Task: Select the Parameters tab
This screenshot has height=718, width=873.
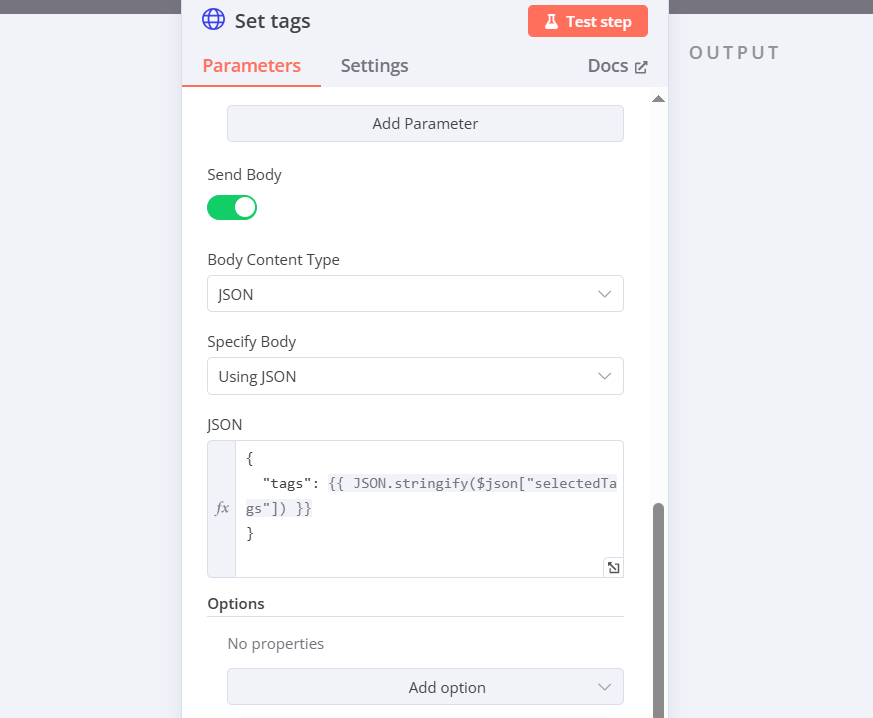Action: point(252,66)
